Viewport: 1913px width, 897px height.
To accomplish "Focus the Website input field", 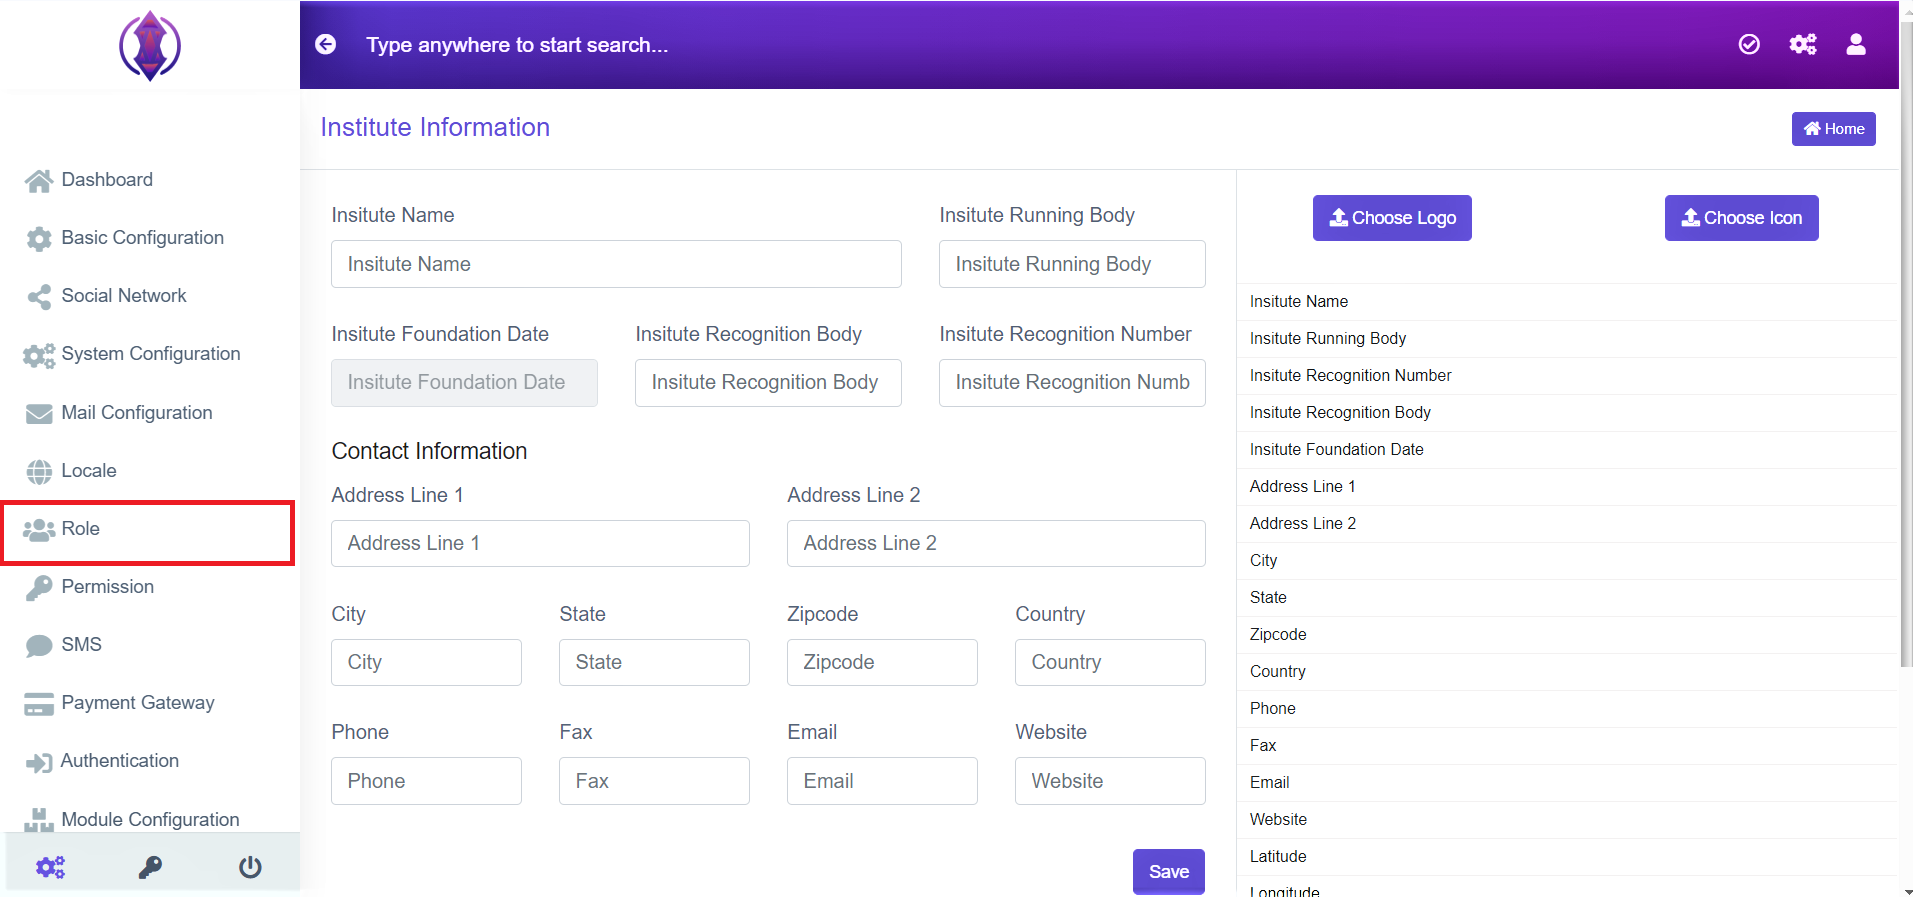I will coord(1110,781).
